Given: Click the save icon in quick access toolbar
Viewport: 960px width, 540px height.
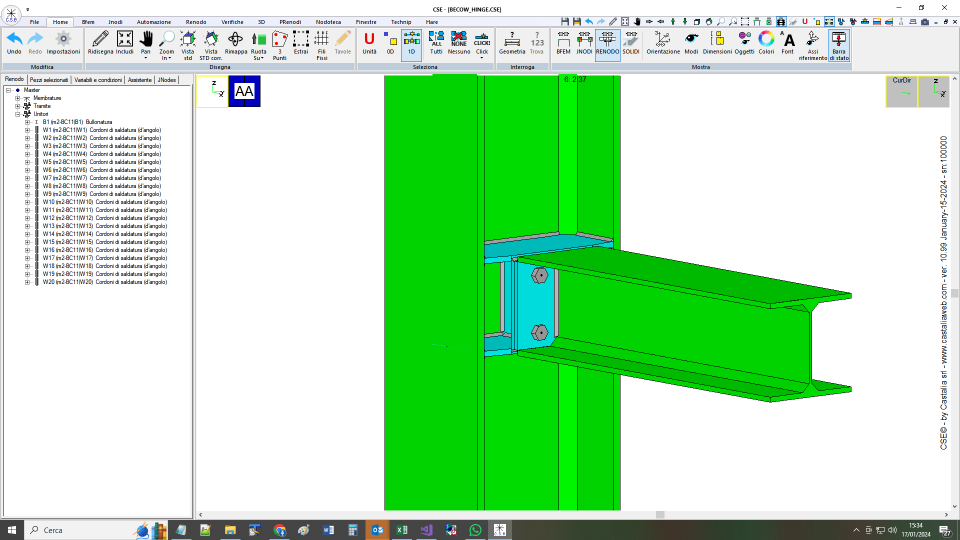Looking at the screenshot, I should pos(565,22).
